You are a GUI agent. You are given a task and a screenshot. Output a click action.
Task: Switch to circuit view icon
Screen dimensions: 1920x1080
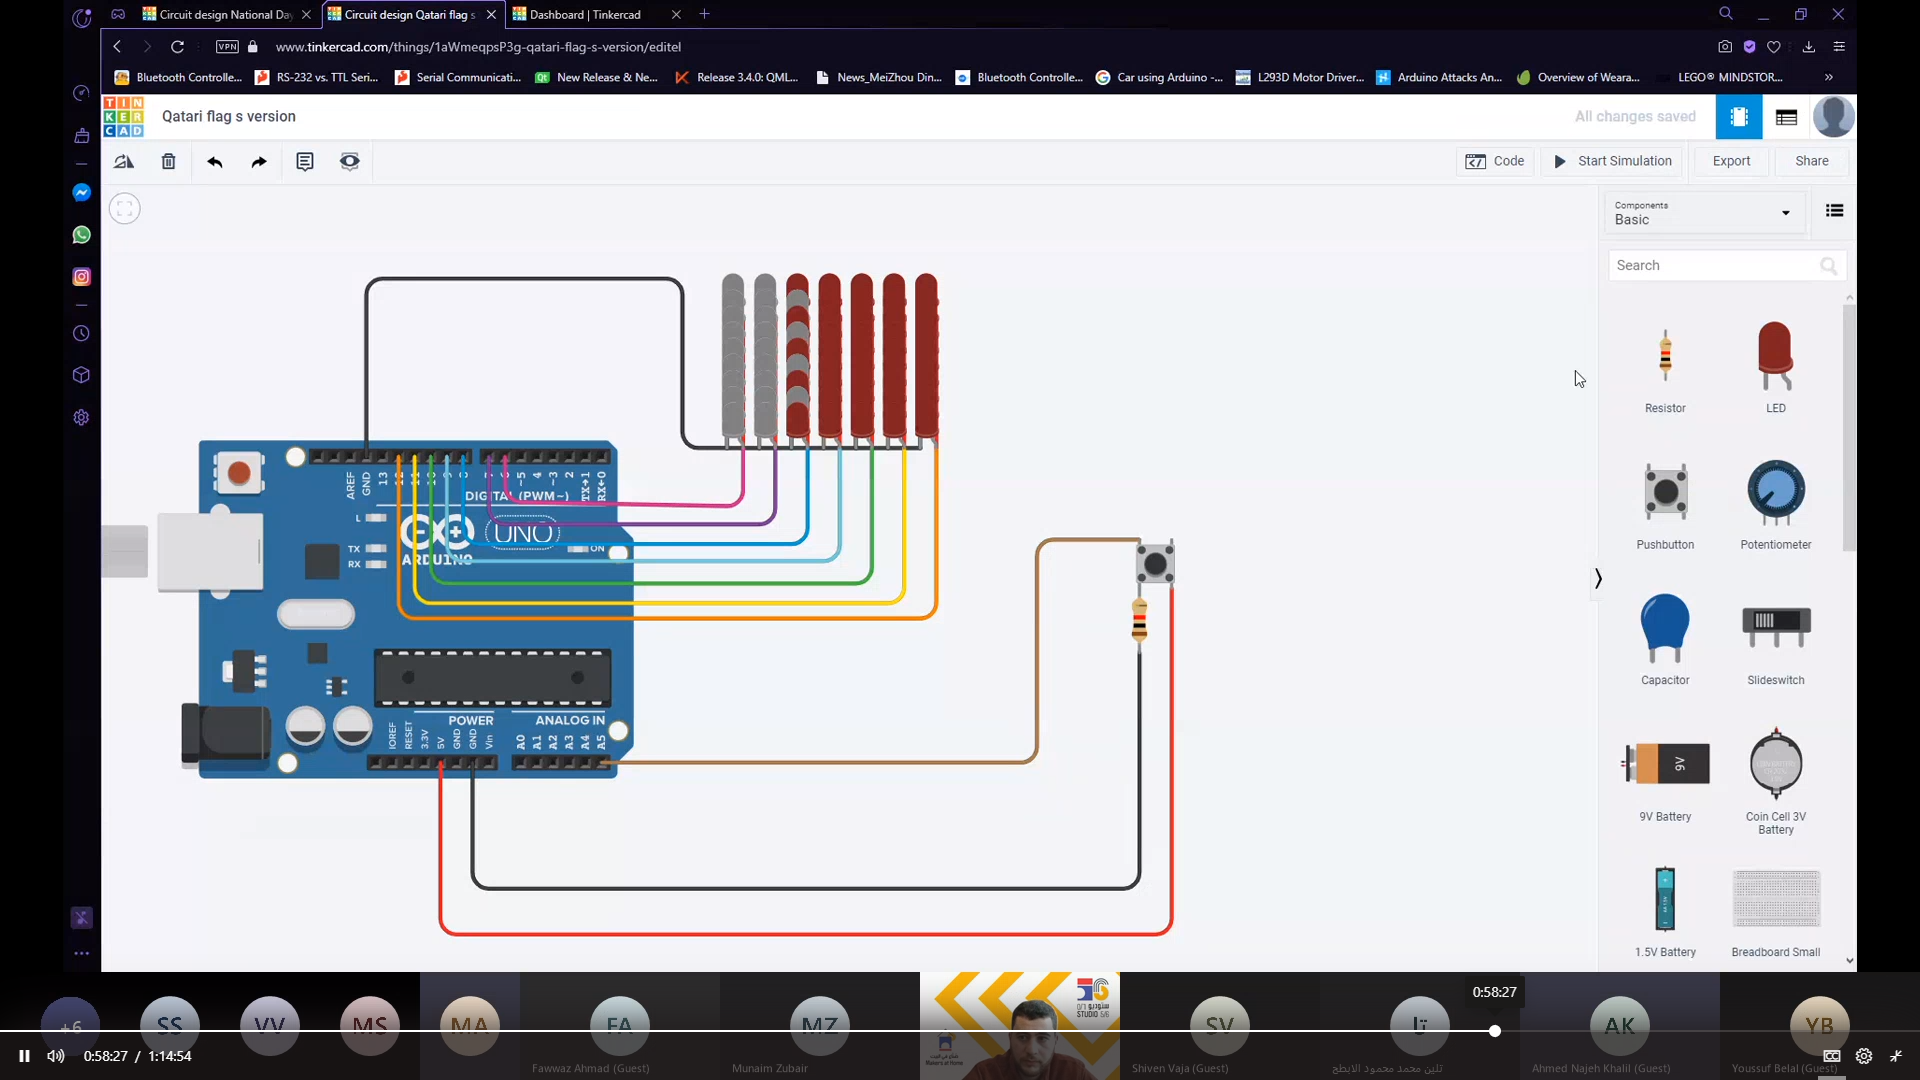pos(1739,117)
